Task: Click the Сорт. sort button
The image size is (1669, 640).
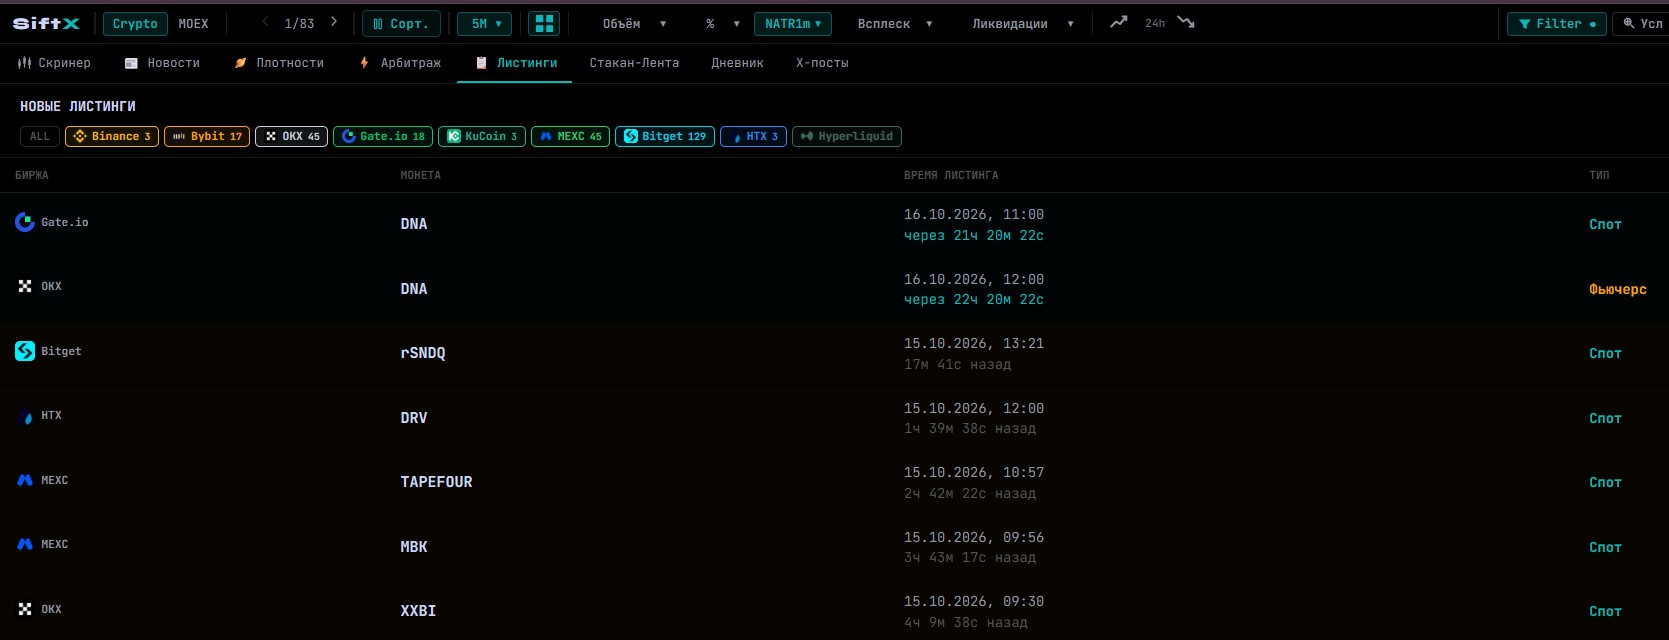Action: 401,23
